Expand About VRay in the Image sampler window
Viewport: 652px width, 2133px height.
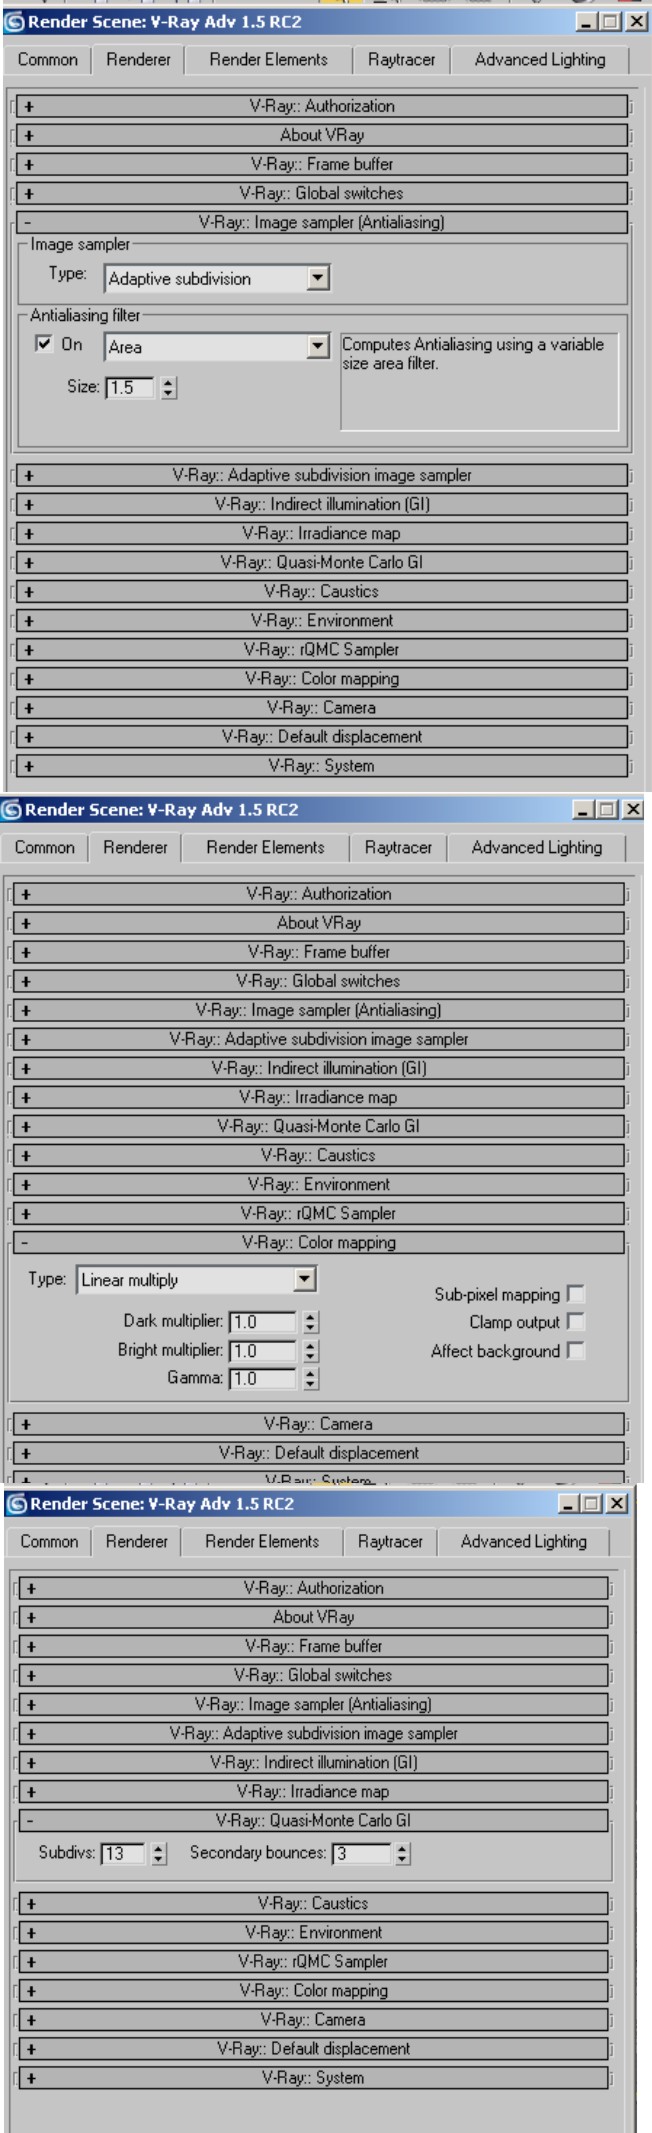(x=322, y=135)
